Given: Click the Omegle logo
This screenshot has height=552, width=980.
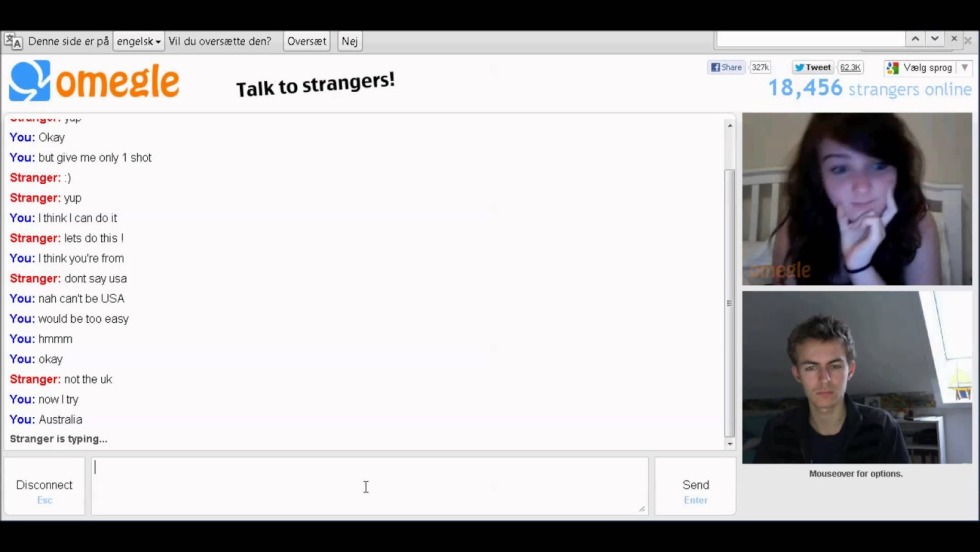Looking at the screenshot, I should 94,82.
